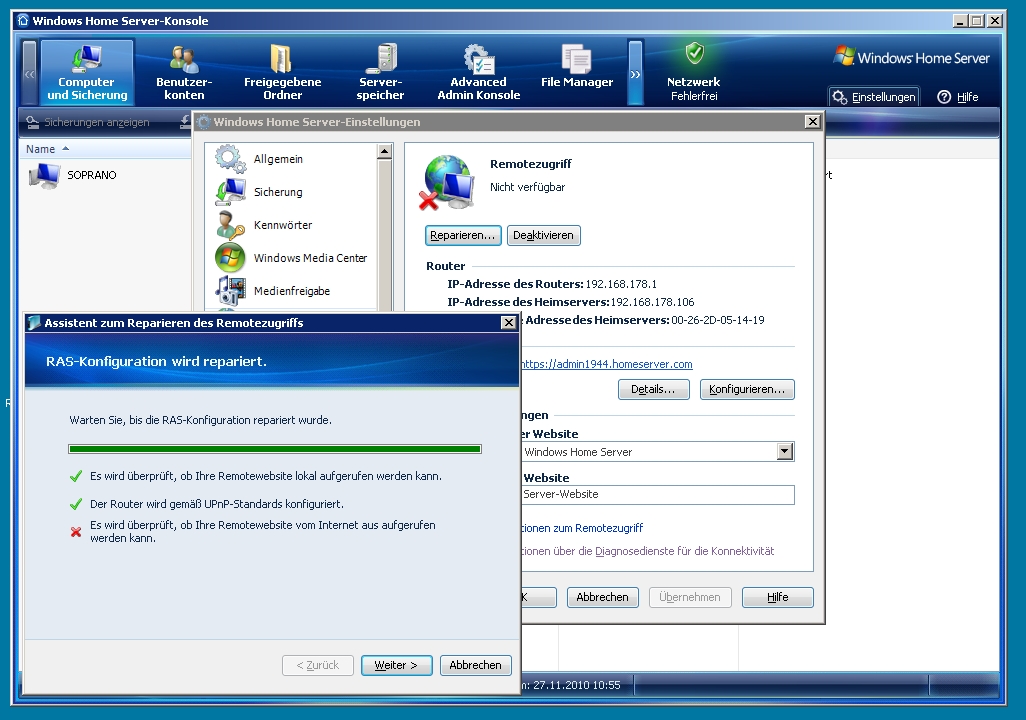1026x720 pixels.
Task: Select the SOPRANO computer name
Action: click(92, 175)
